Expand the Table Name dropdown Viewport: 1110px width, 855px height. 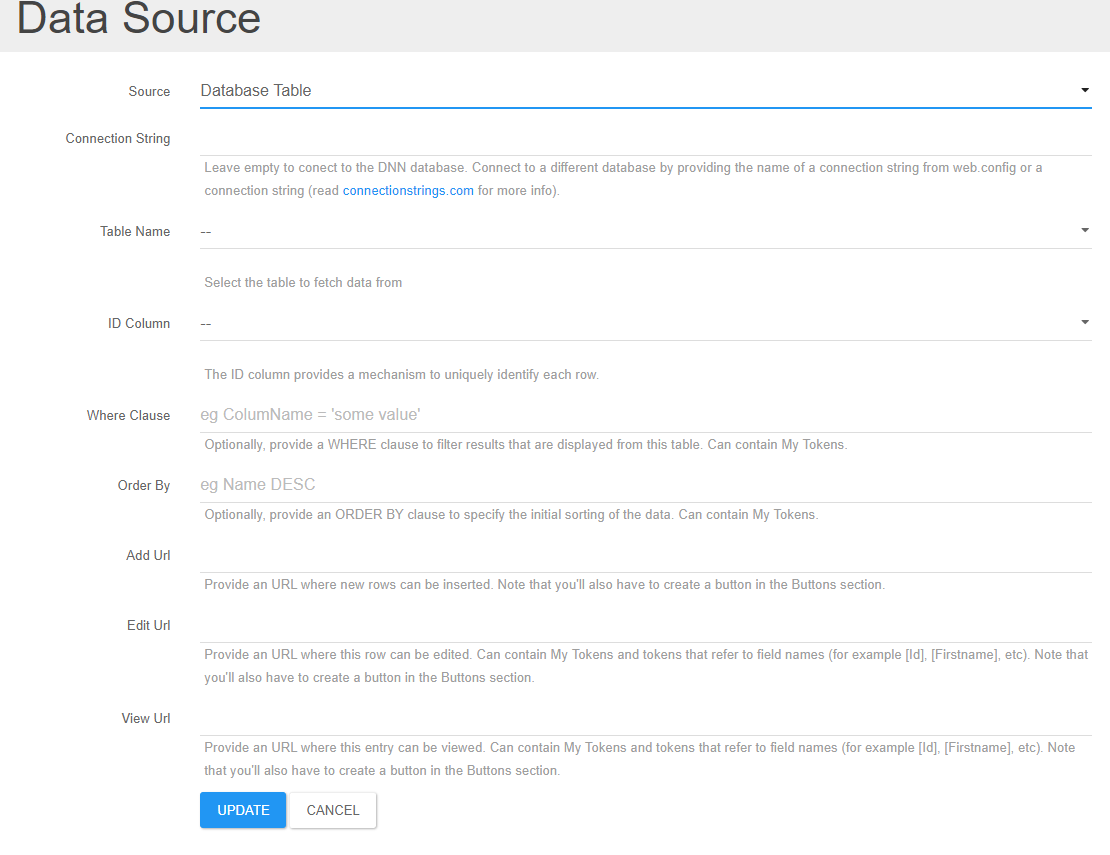coord(646,230)
